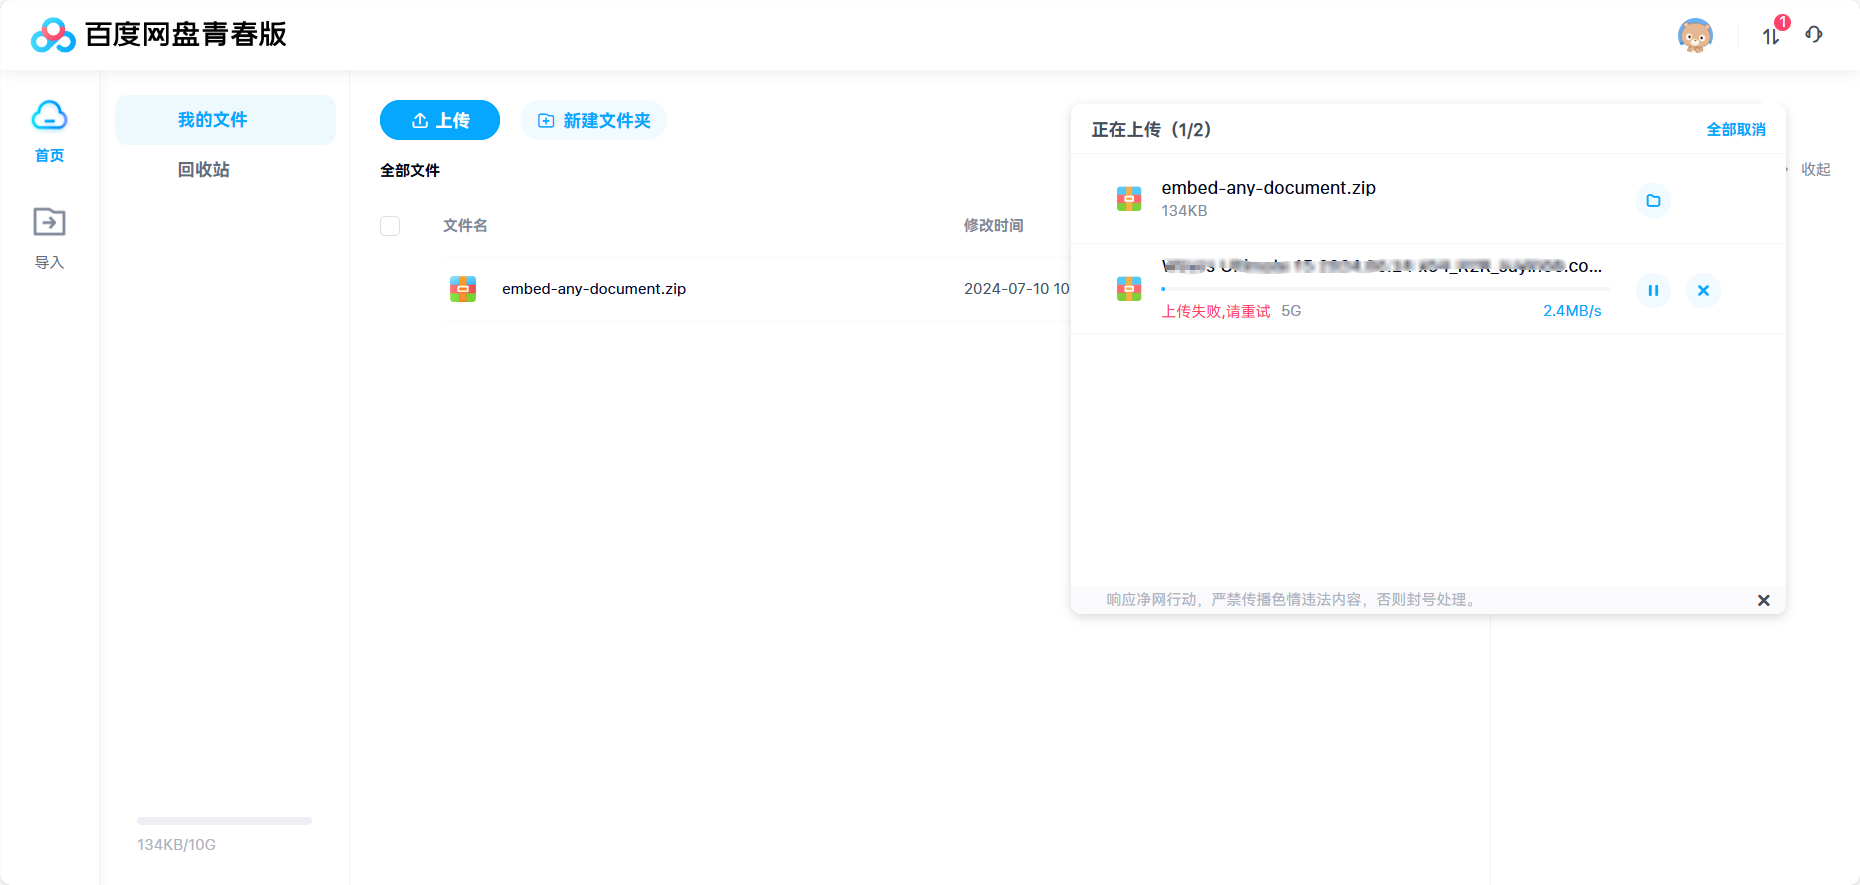
Task: Dismiss the content policy notice
Action: tap(1763, 600)
